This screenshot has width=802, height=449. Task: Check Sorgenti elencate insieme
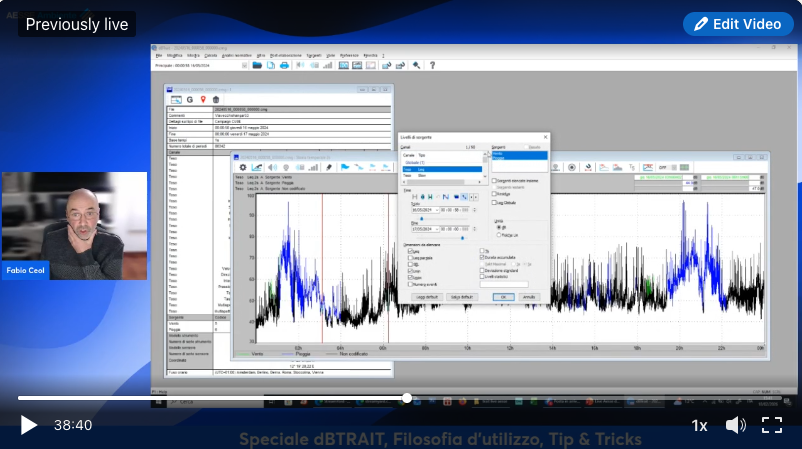tap(494, 181)
